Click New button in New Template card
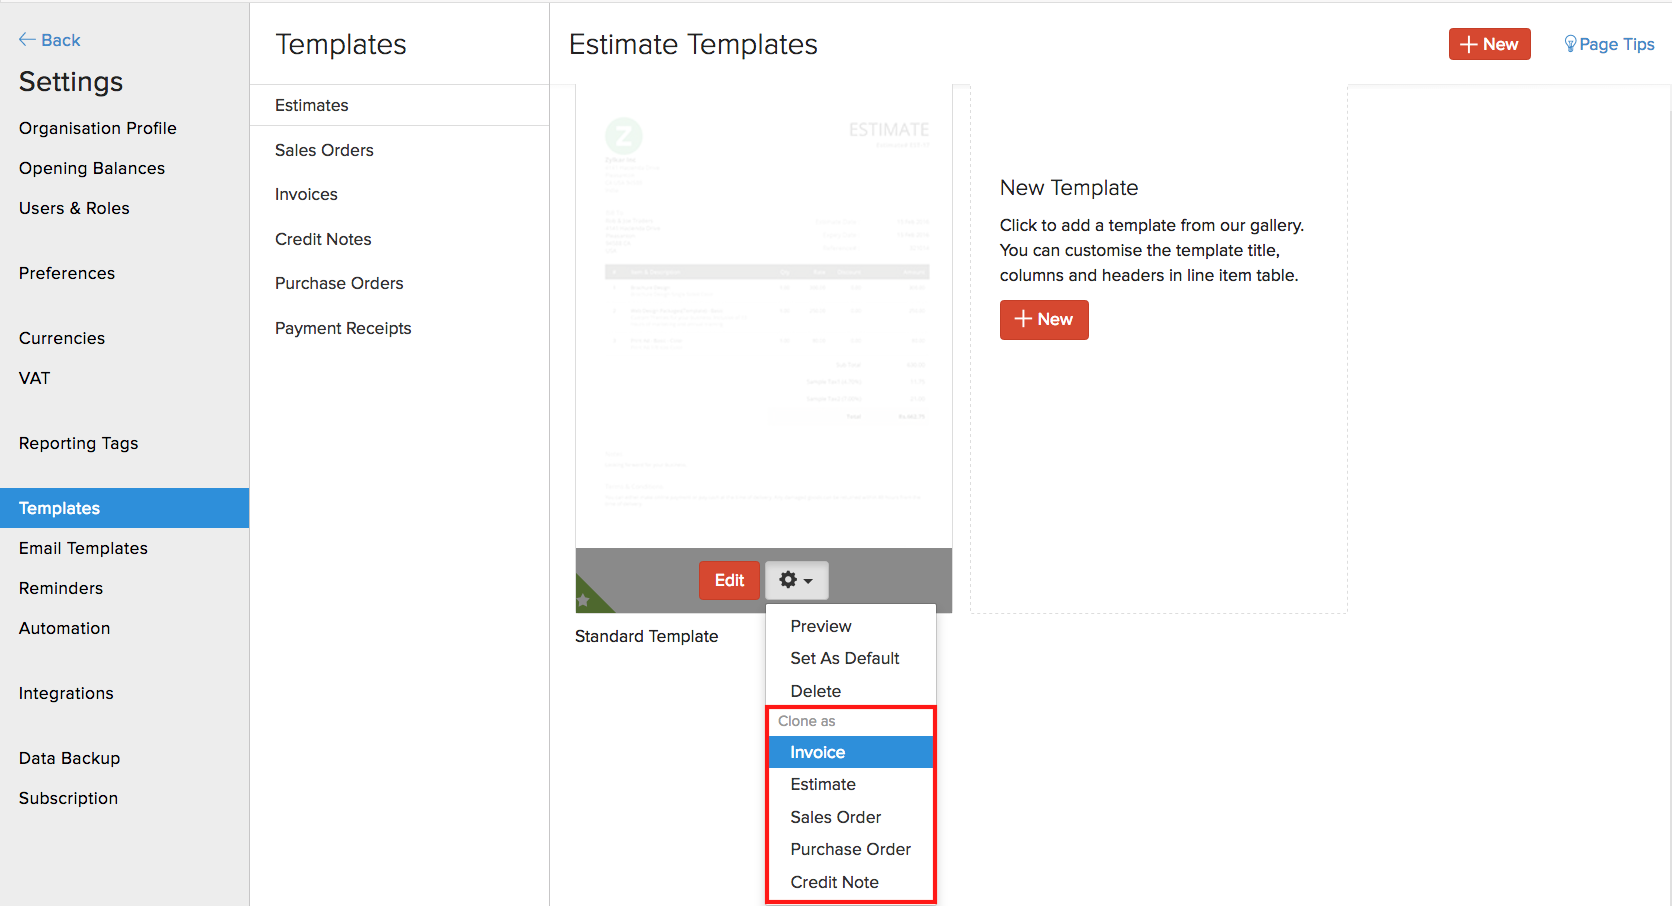The width and height of the screenshot is (1672, 906). [1044, 320]
